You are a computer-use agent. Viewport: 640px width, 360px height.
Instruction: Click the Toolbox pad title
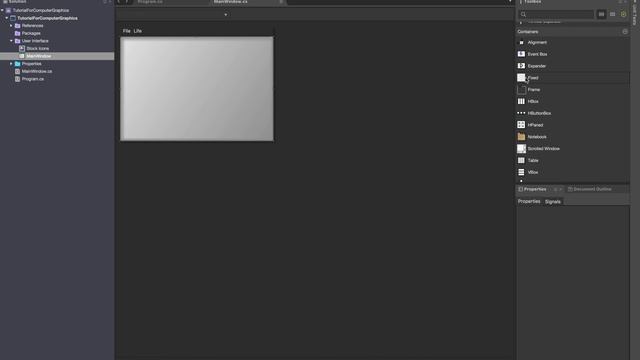click(533, 2)
